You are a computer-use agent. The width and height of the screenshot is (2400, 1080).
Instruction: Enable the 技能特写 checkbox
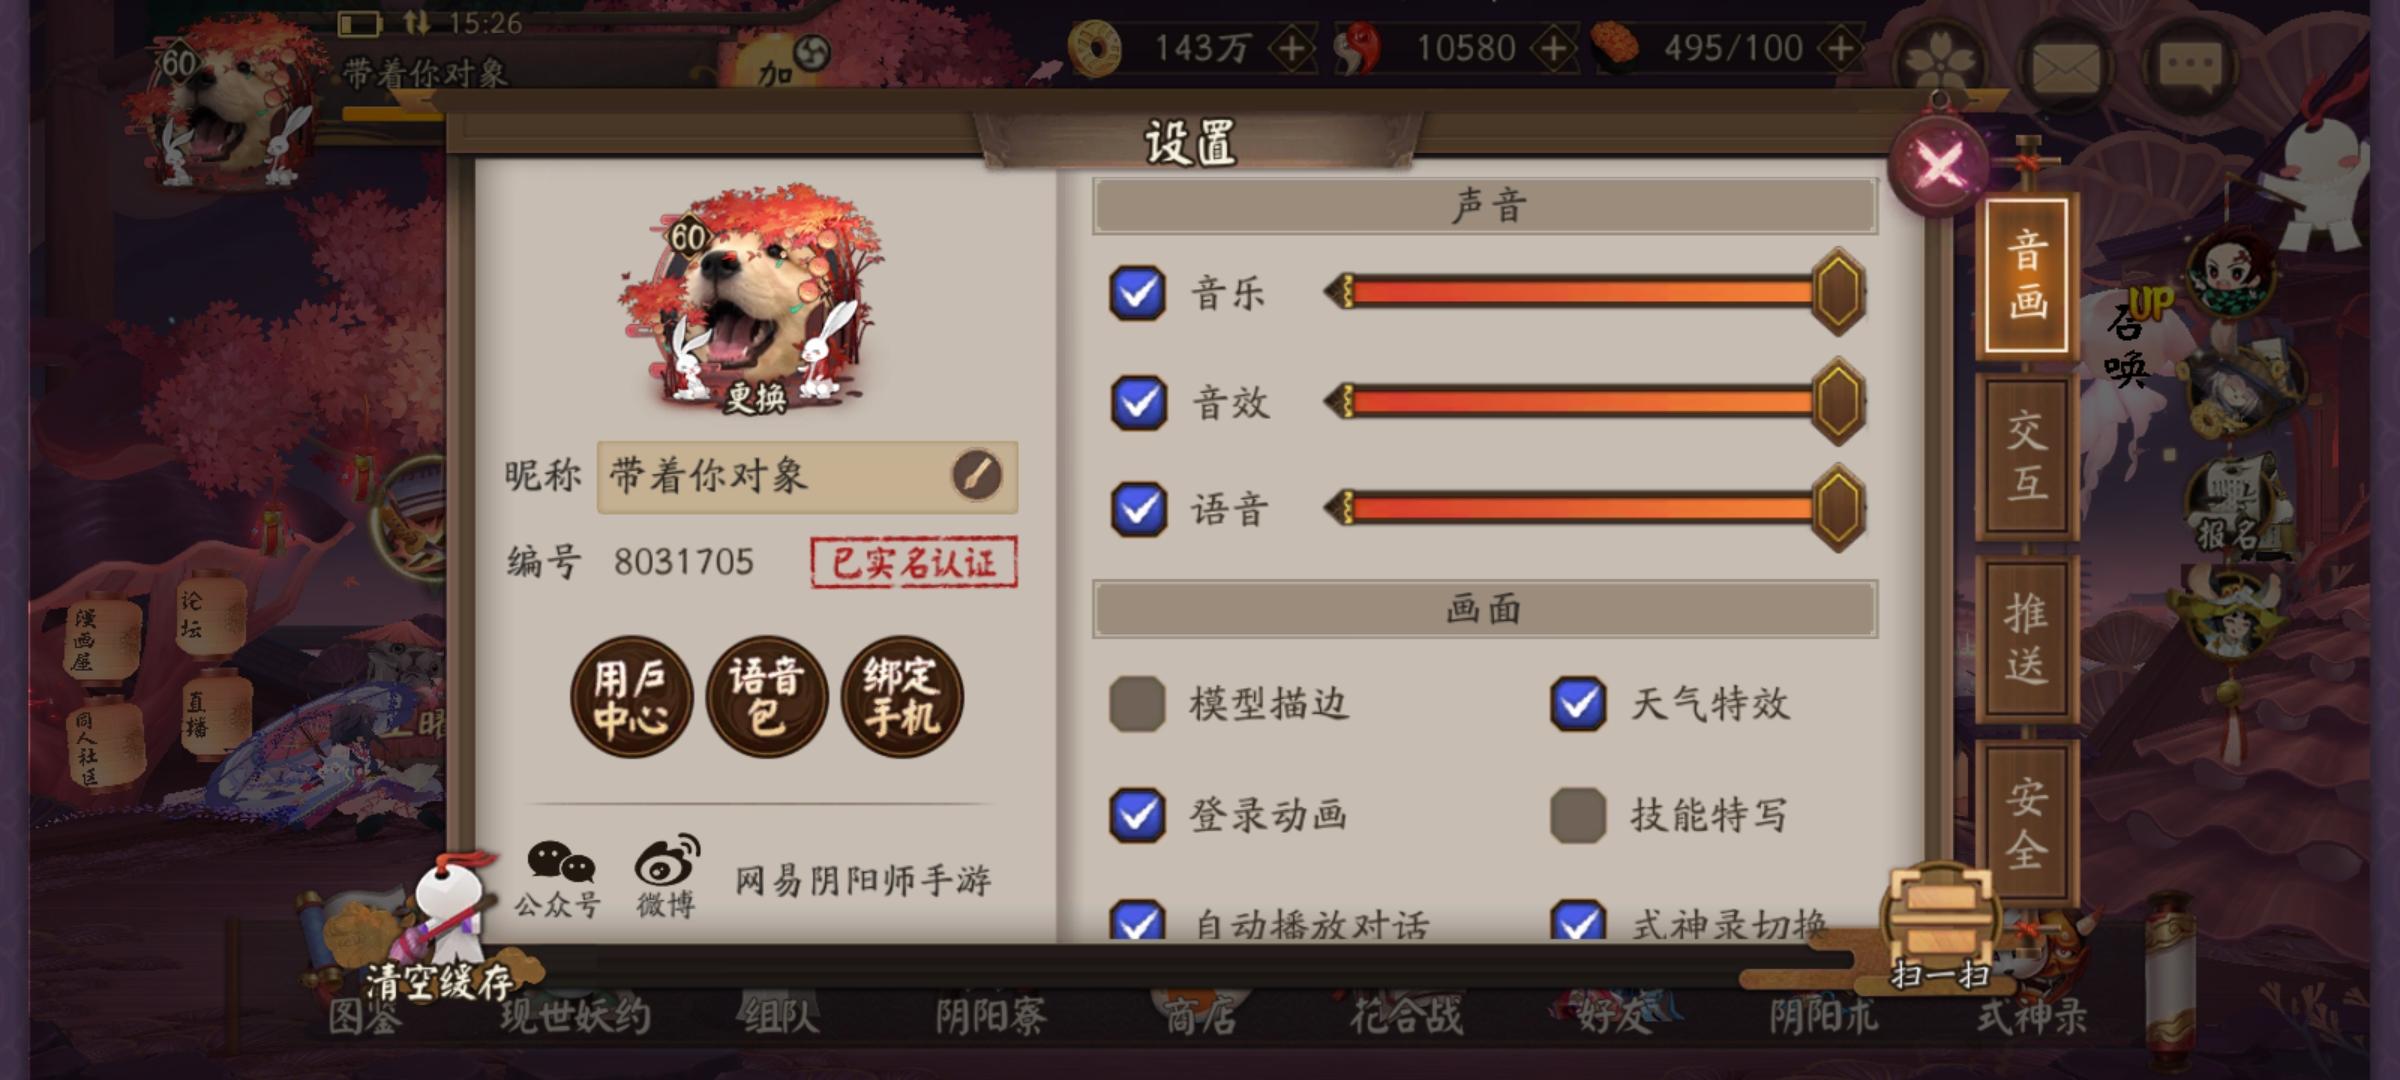pos(1578,815)
